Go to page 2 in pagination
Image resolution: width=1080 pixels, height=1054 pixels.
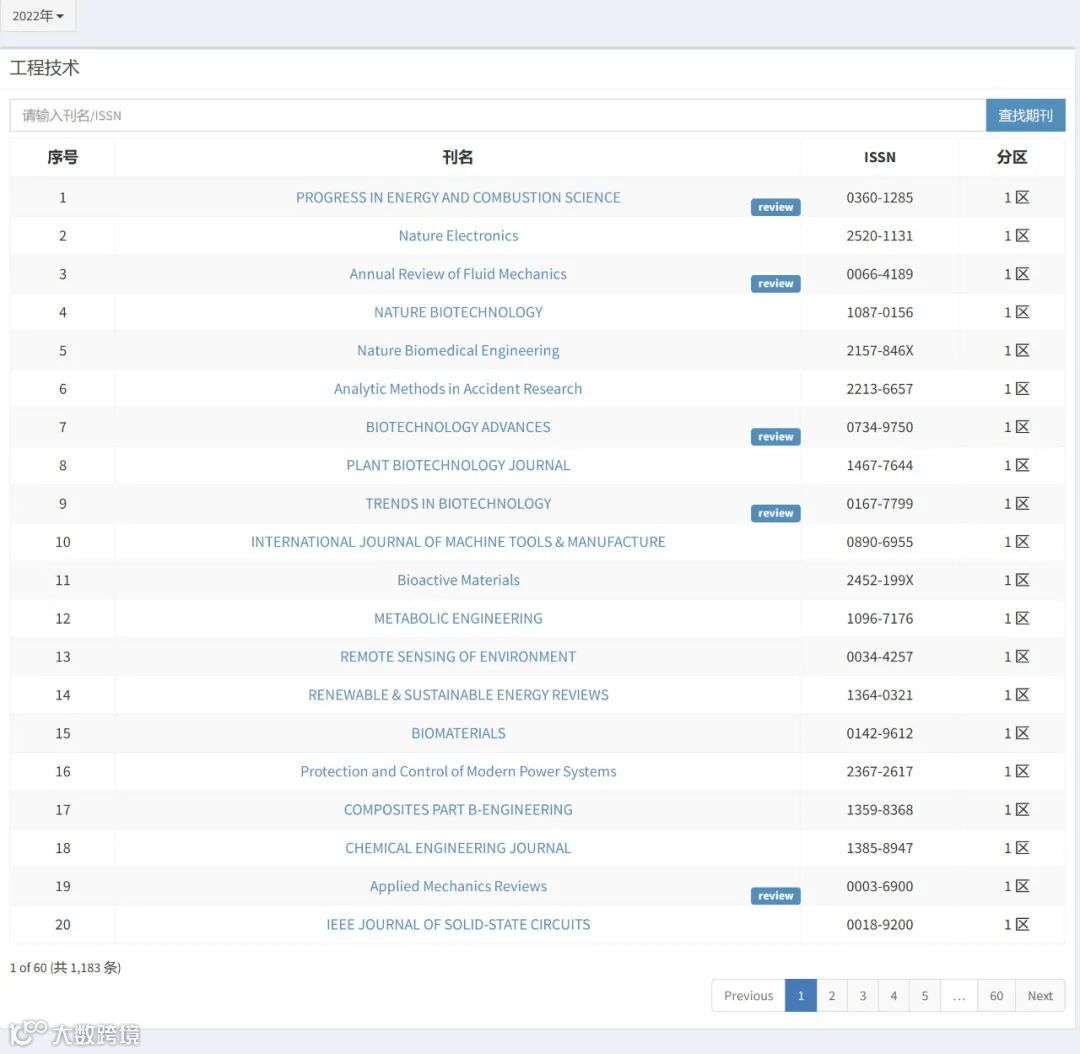click(x=831, y=995)
